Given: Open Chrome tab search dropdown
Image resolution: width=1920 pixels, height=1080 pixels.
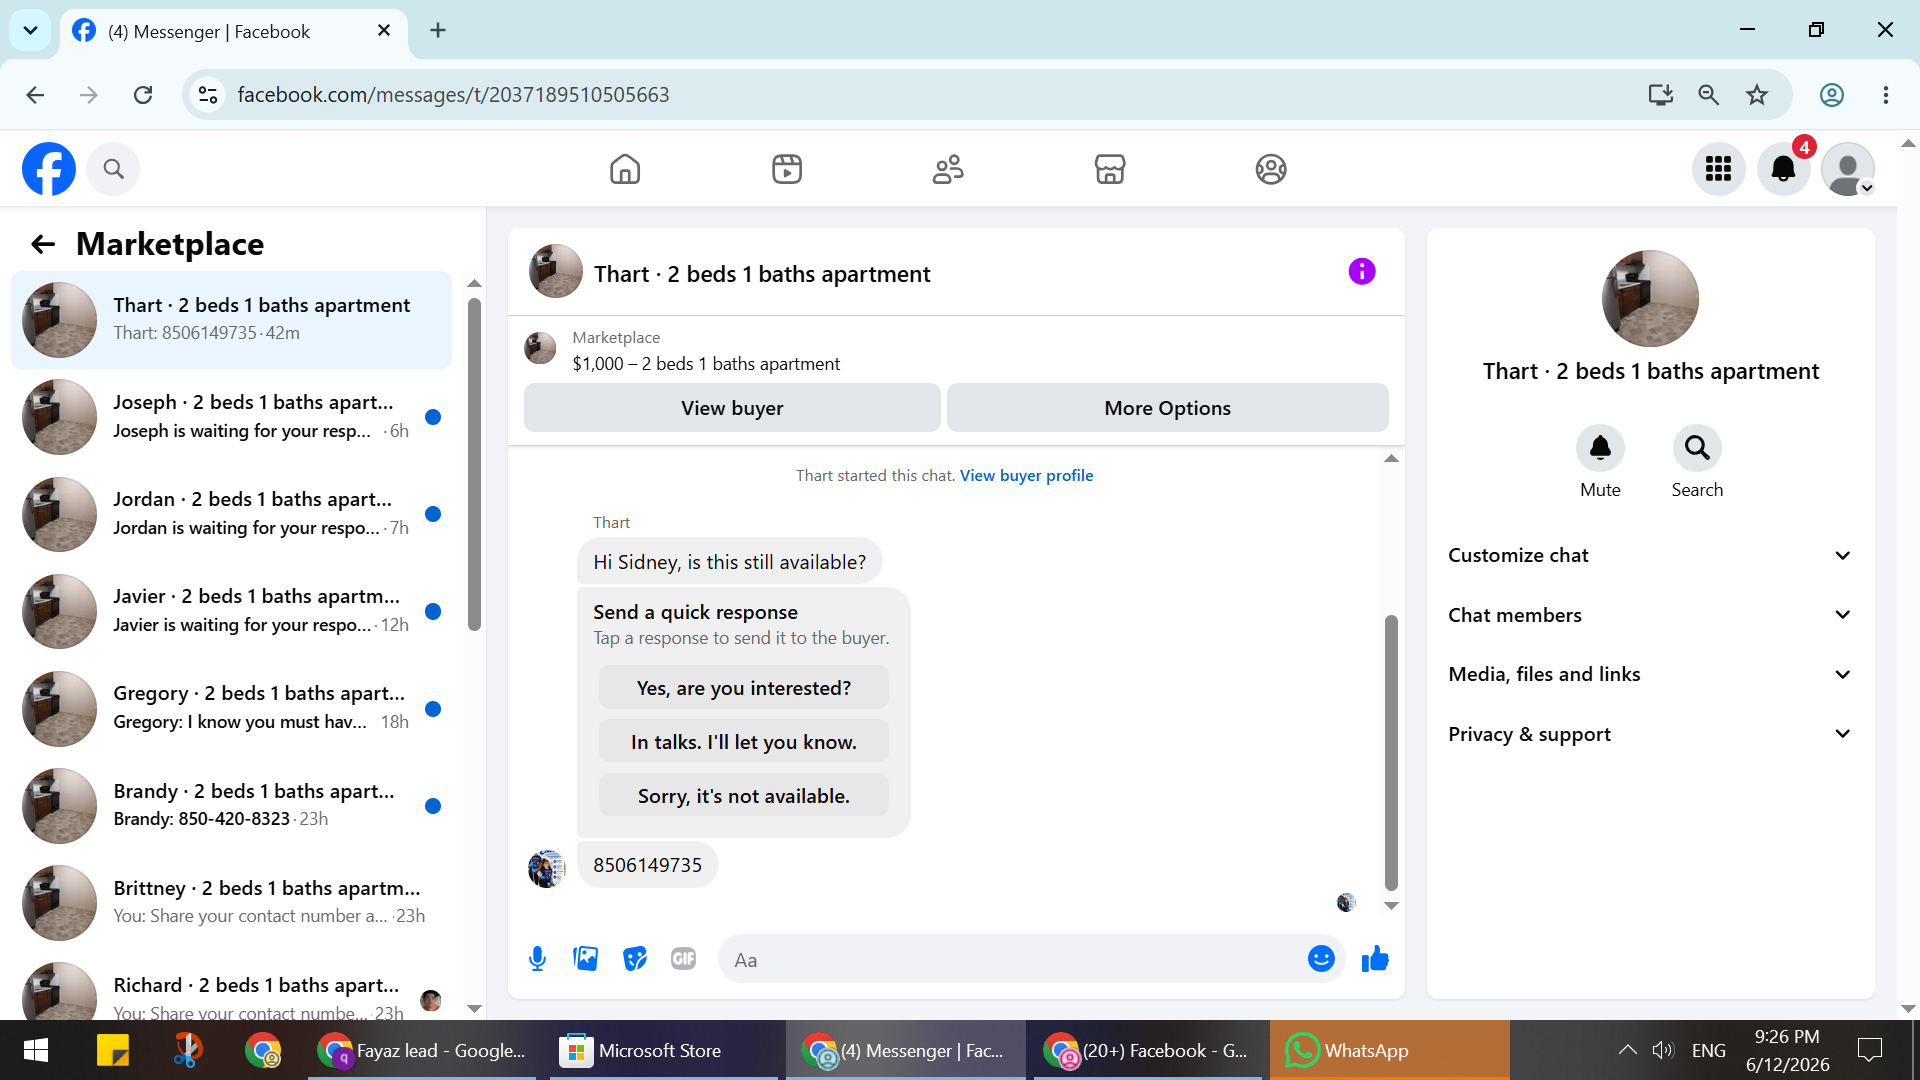Looking at the screenshot, I should point(30,30).
